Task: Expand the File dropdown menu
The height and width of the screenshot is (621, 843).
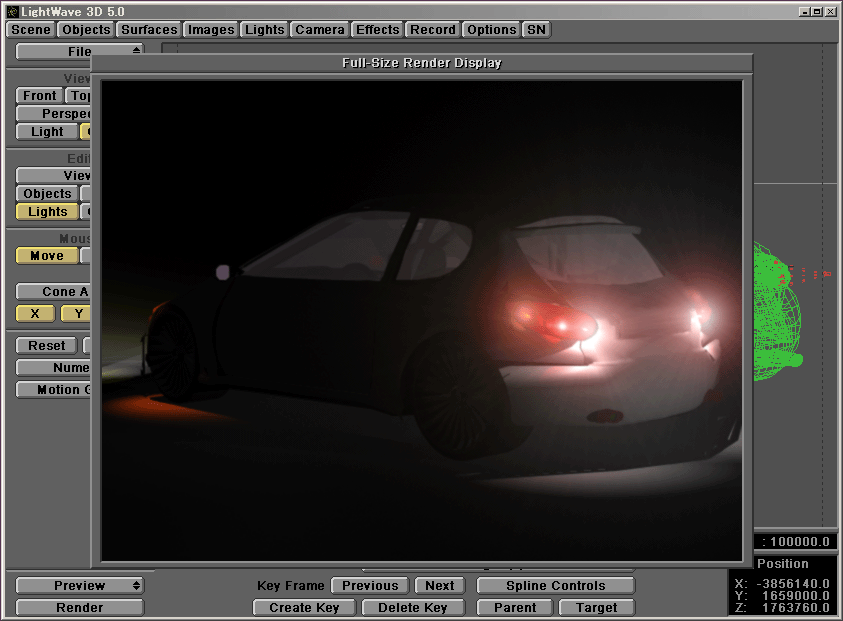Action: pos(80,51)
